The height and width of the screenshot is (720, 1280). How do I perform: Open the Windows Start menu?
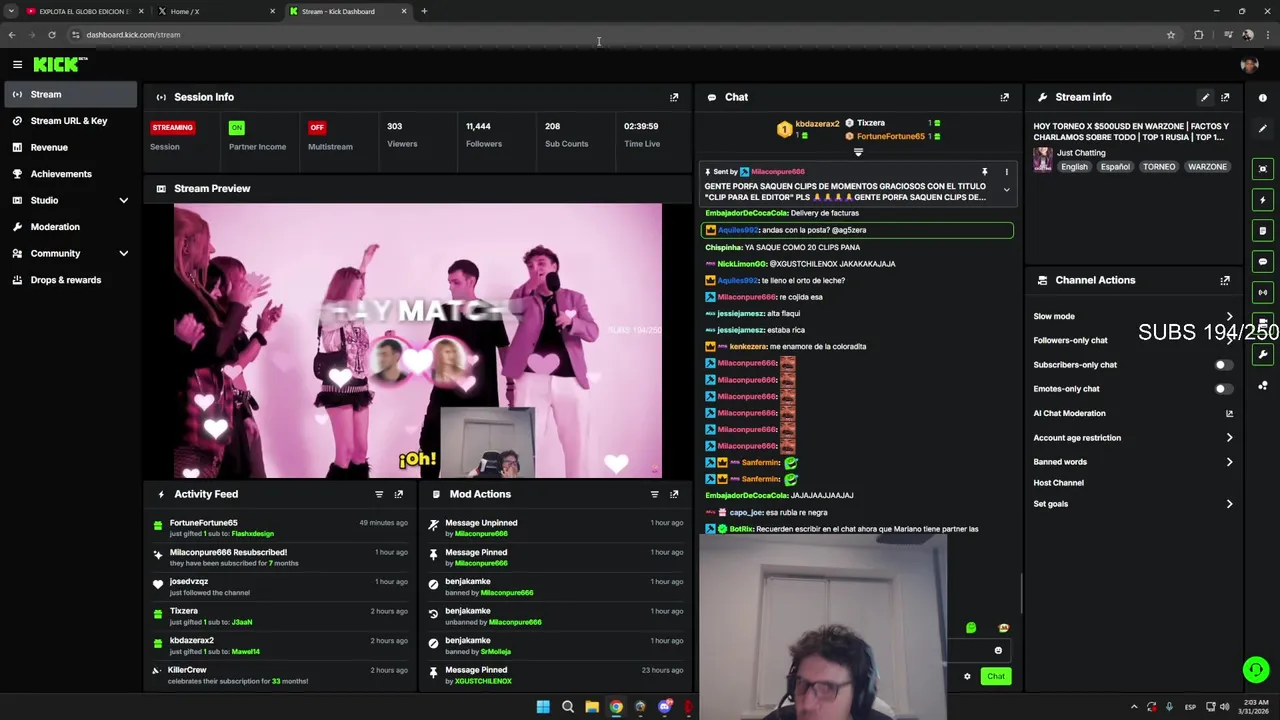click(x=543, y=707)
